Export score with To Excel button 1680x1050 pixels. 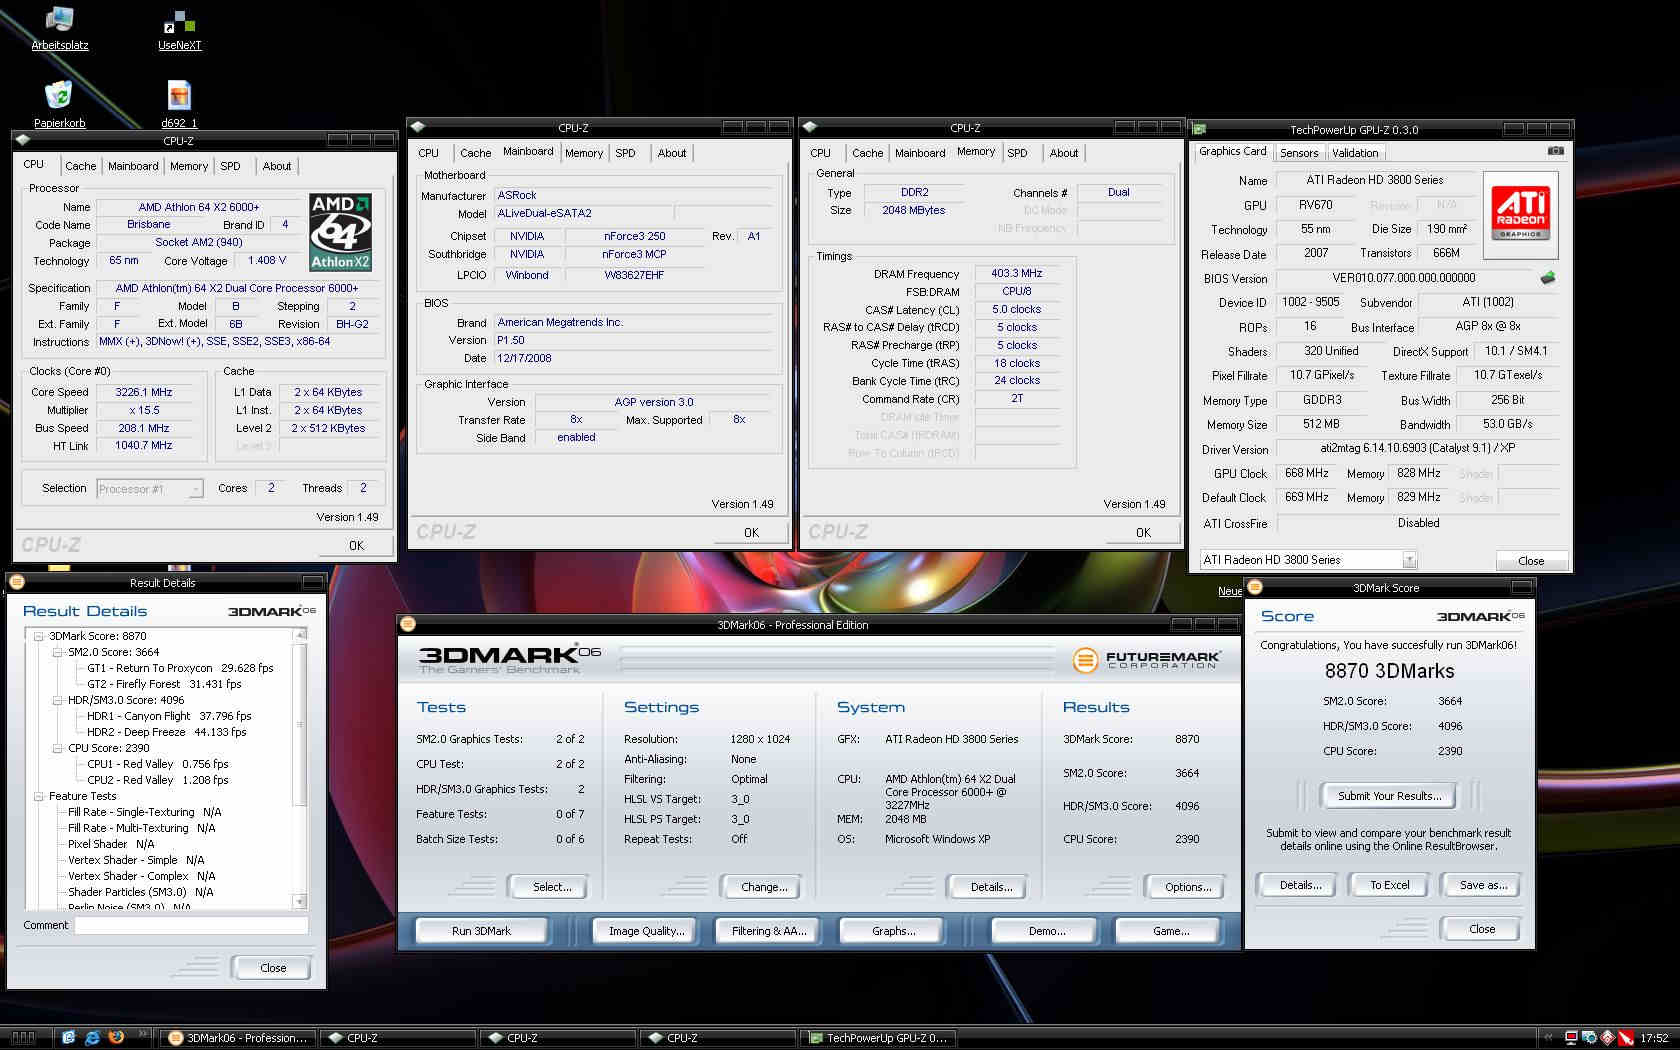(x=1390, y=885)
